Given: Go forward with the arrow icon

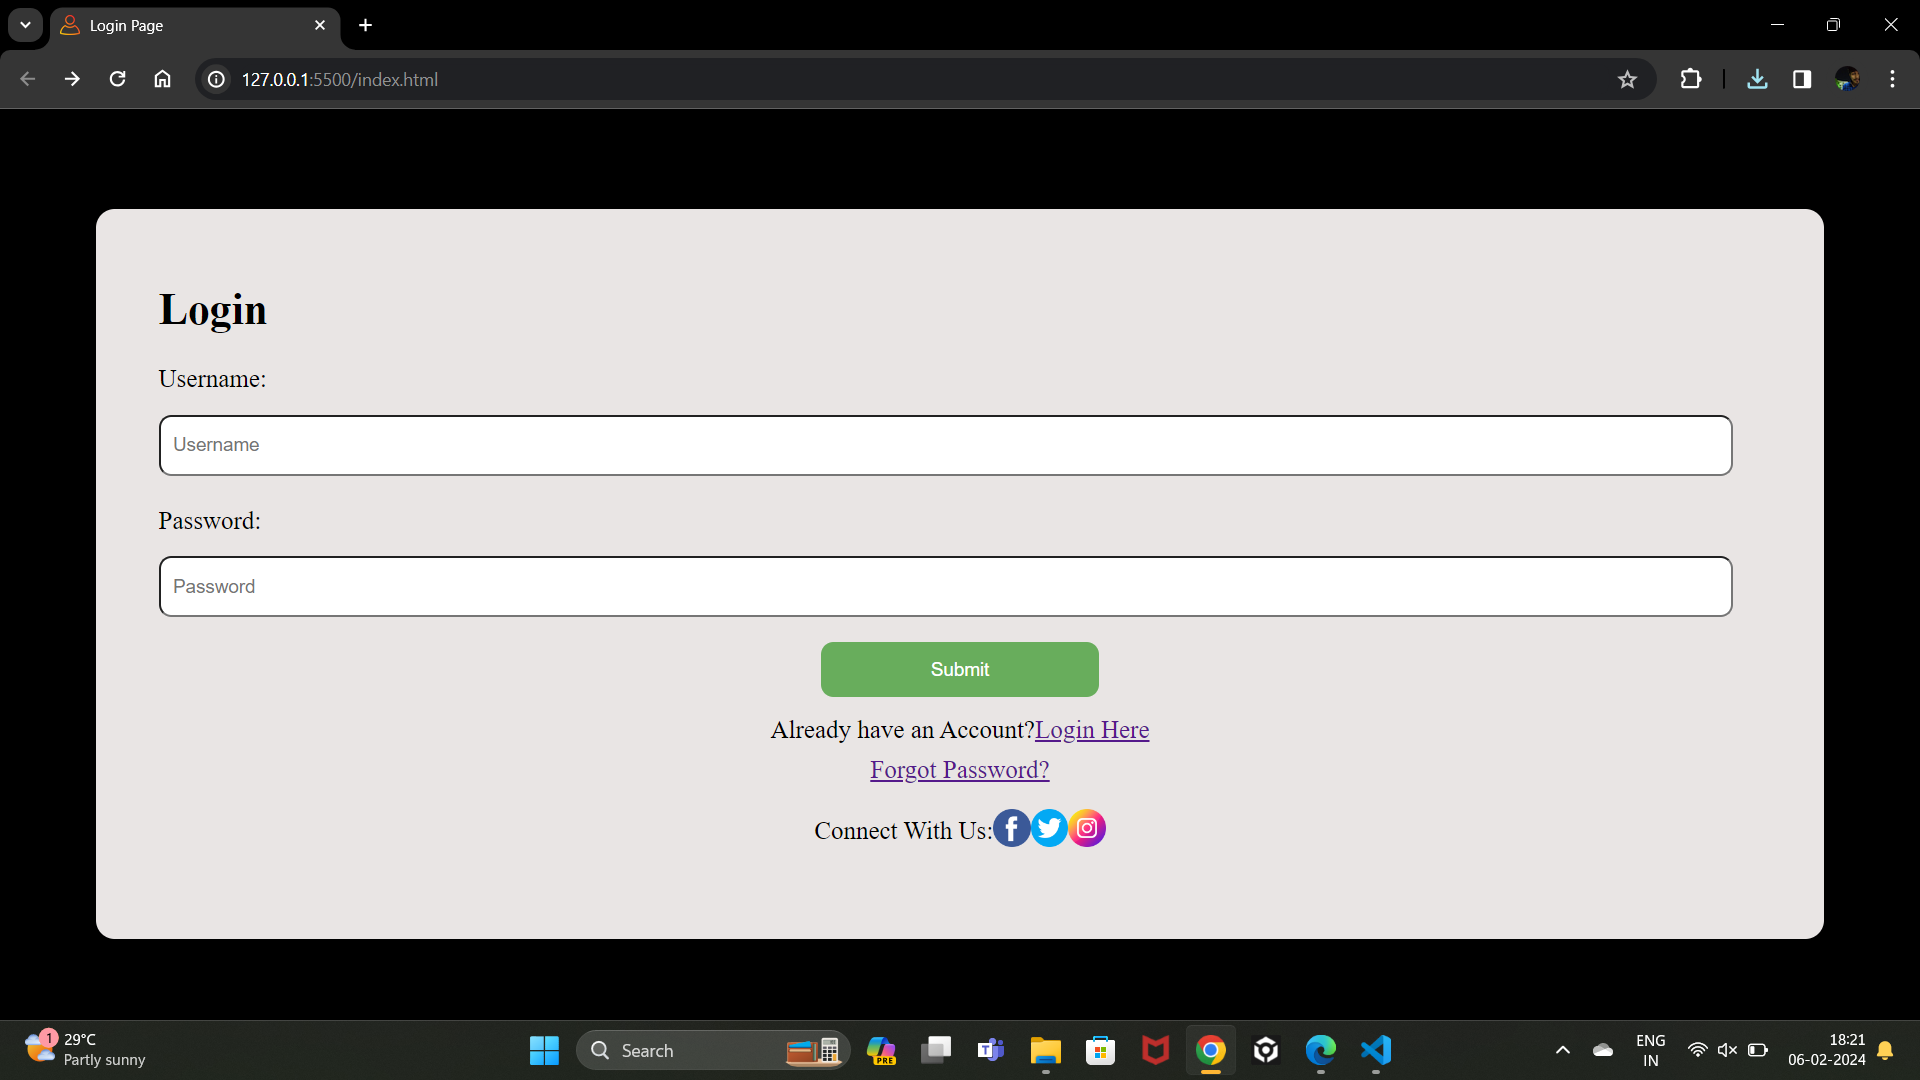Looking at the screenshot, I should pos(72,79).
